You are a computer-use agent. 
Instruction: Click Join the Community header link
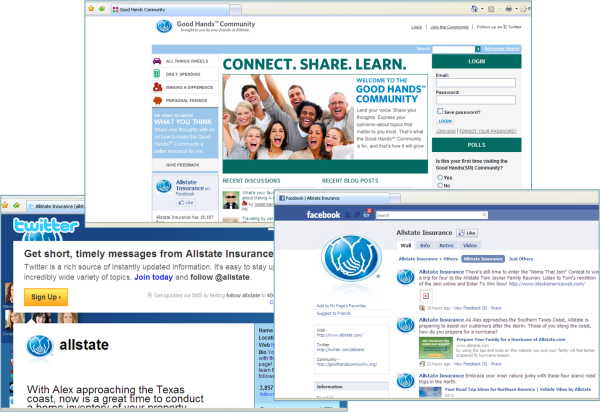coord(449,27)
